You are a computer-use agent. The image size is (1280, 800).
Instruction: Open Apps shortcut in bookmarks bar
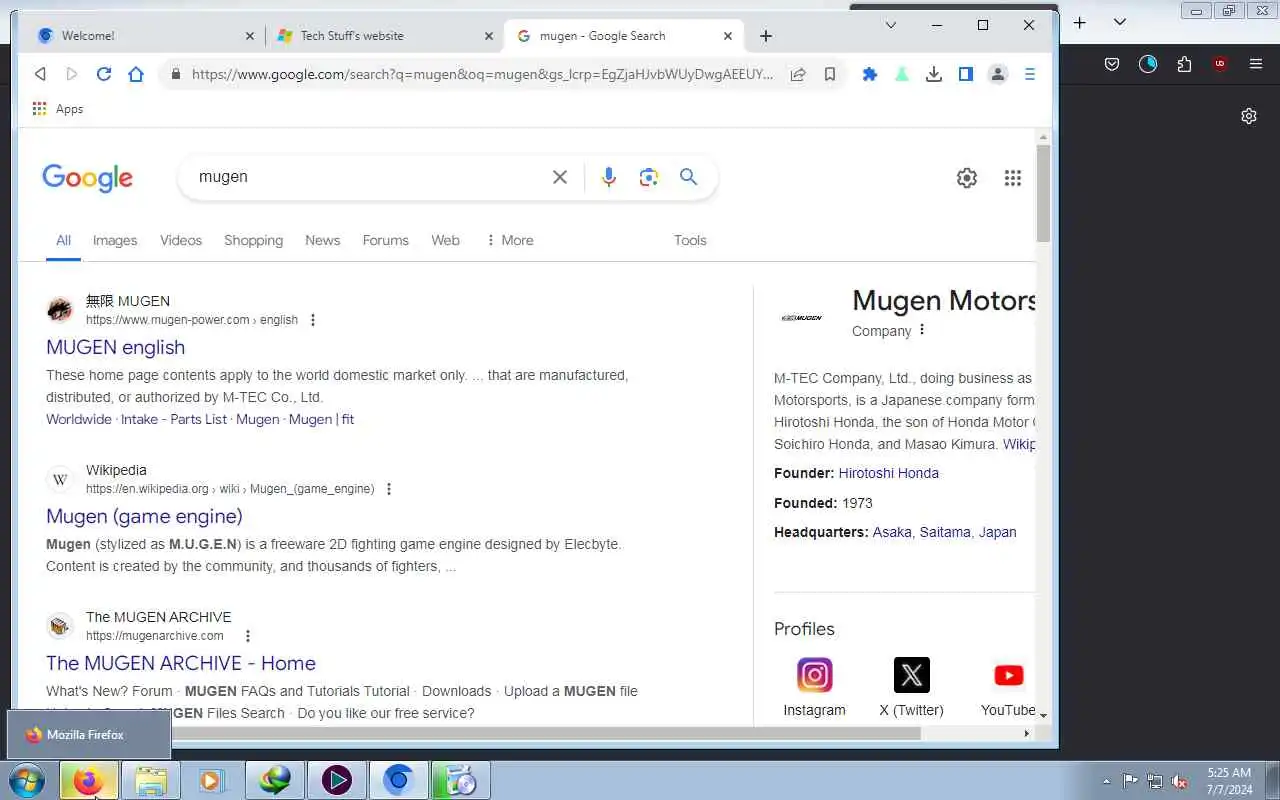(57, 109)
